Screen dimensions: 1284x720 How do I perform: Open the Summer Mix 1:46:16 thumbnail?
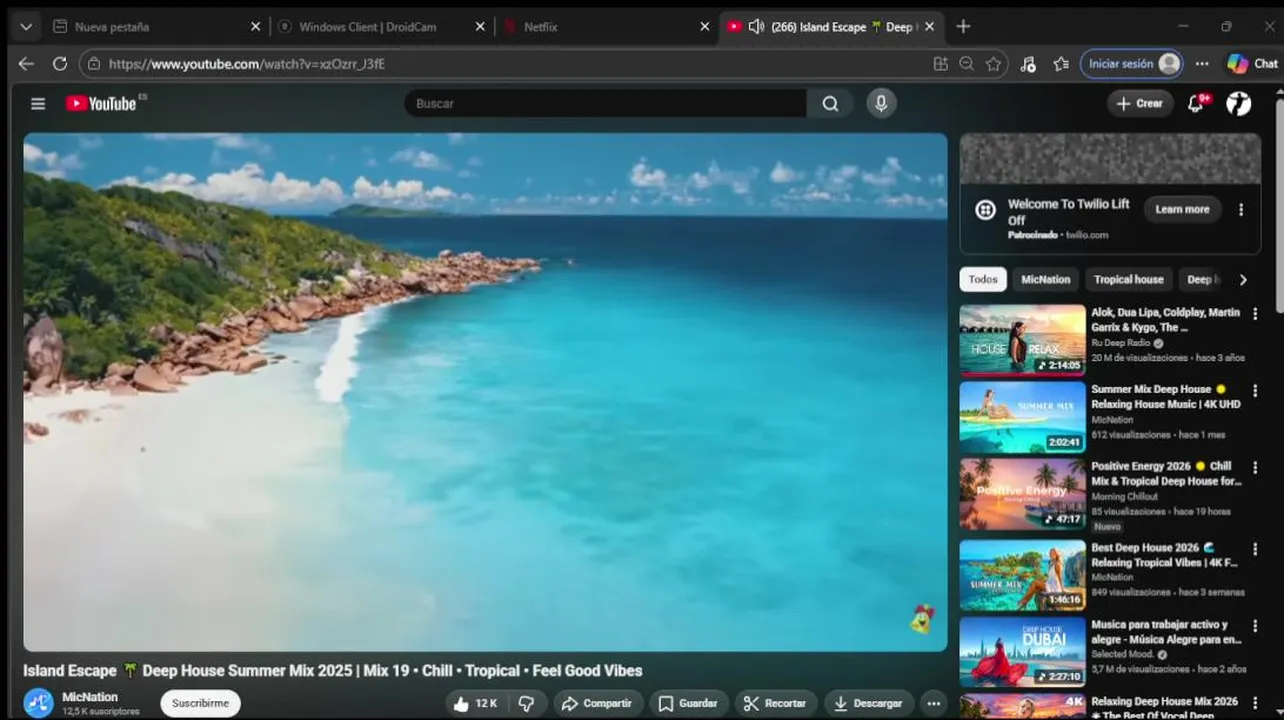tap(1022, 575)
